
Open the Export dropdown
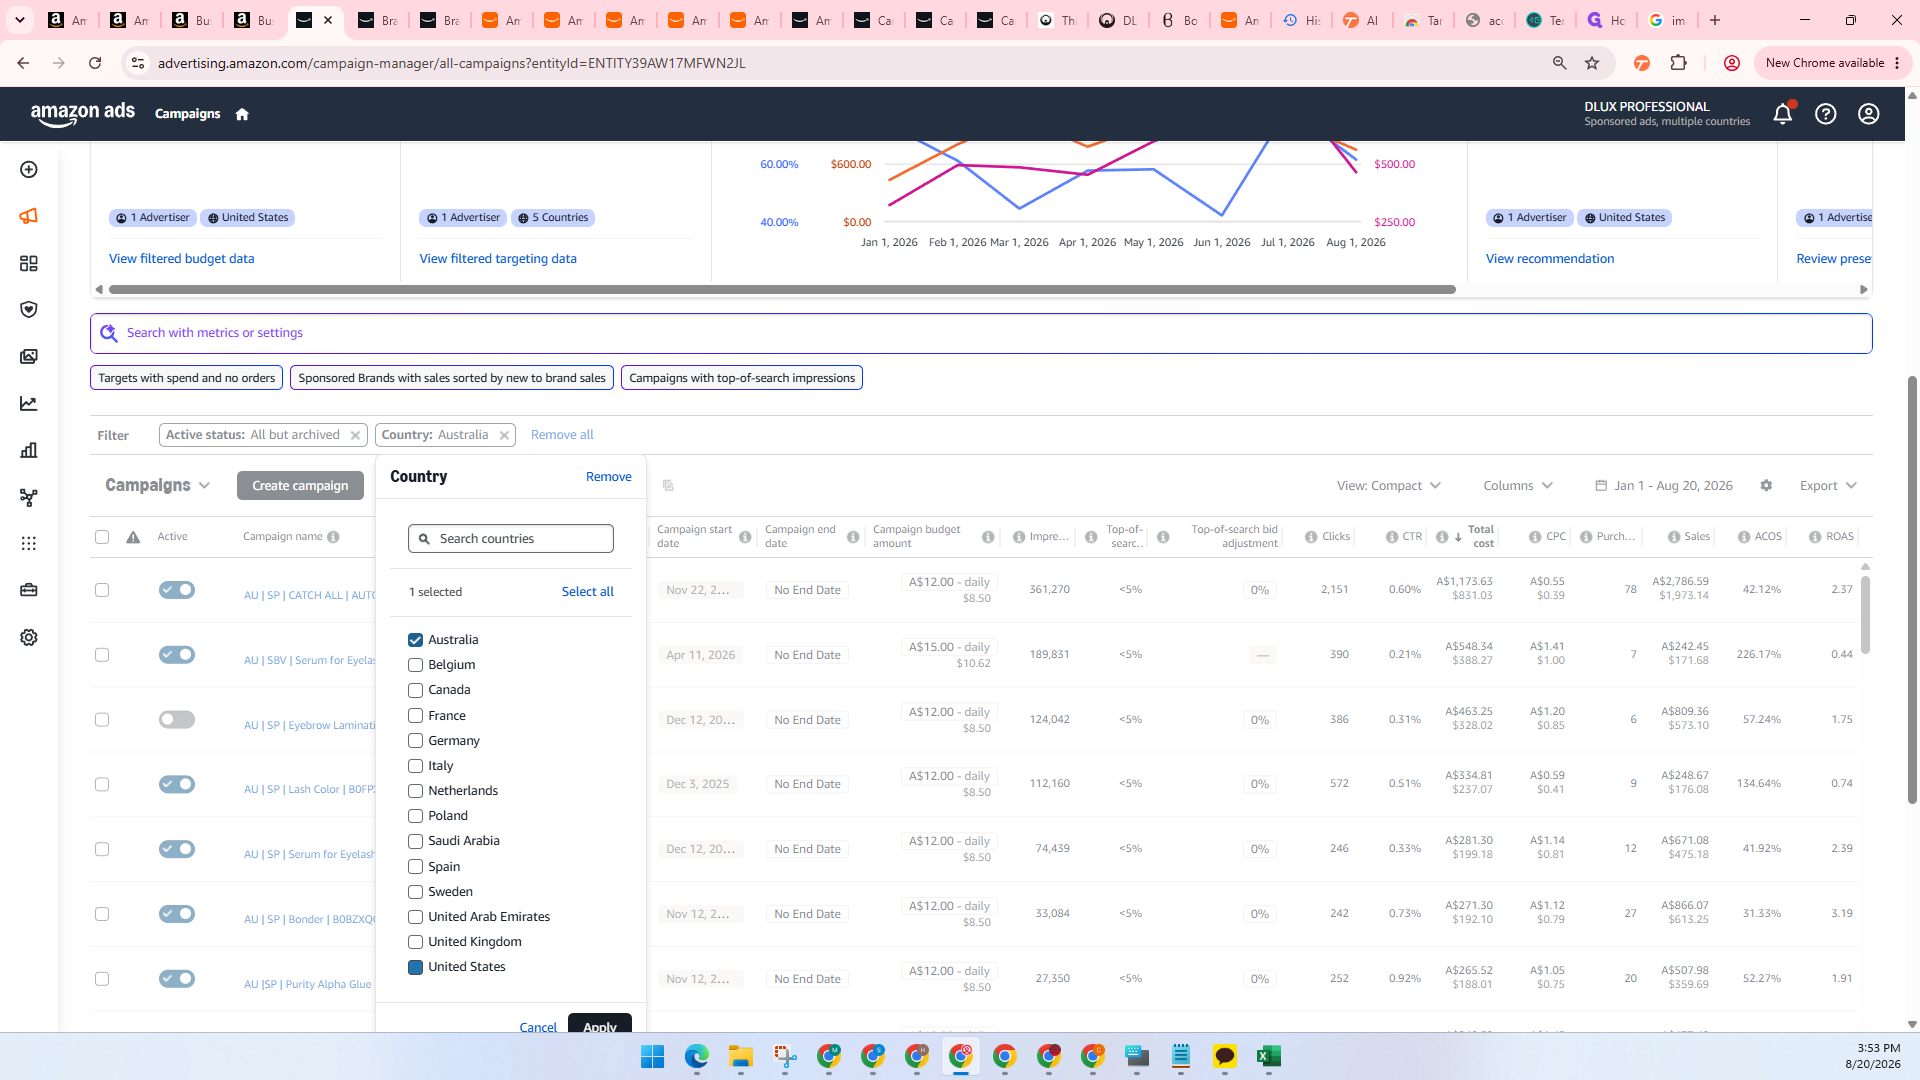pyautogui.click(x=1828, y=486)
